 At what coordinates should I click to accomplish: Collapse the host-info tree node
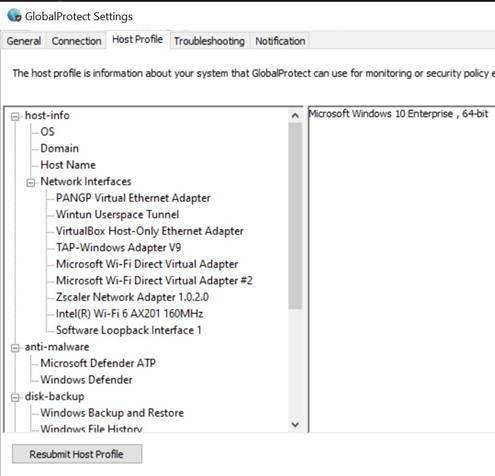pos(15,116)
